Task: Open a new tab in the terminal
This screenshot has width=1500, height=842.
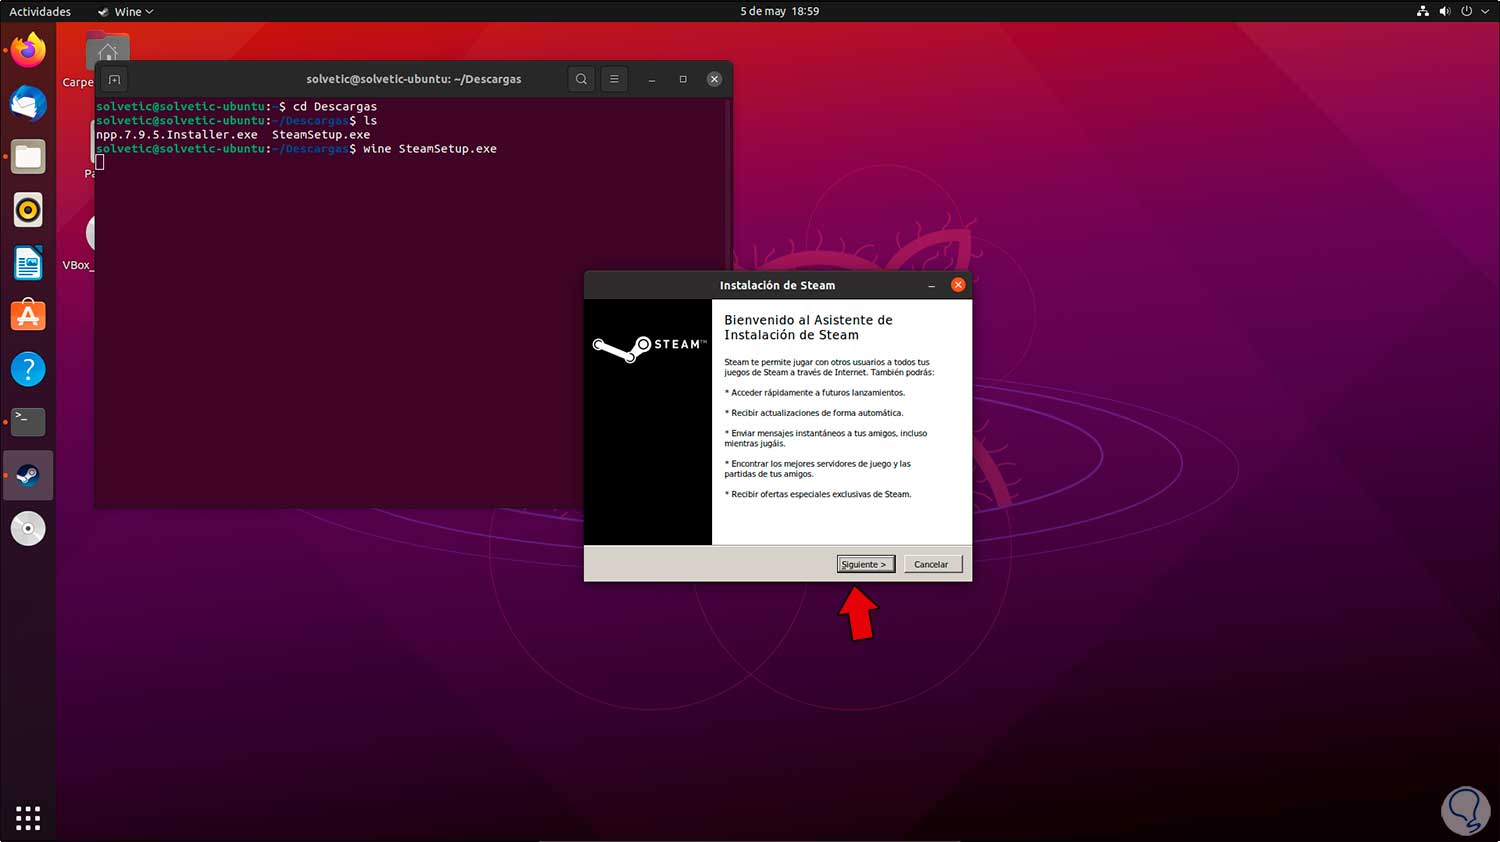Action: [114, 79]
